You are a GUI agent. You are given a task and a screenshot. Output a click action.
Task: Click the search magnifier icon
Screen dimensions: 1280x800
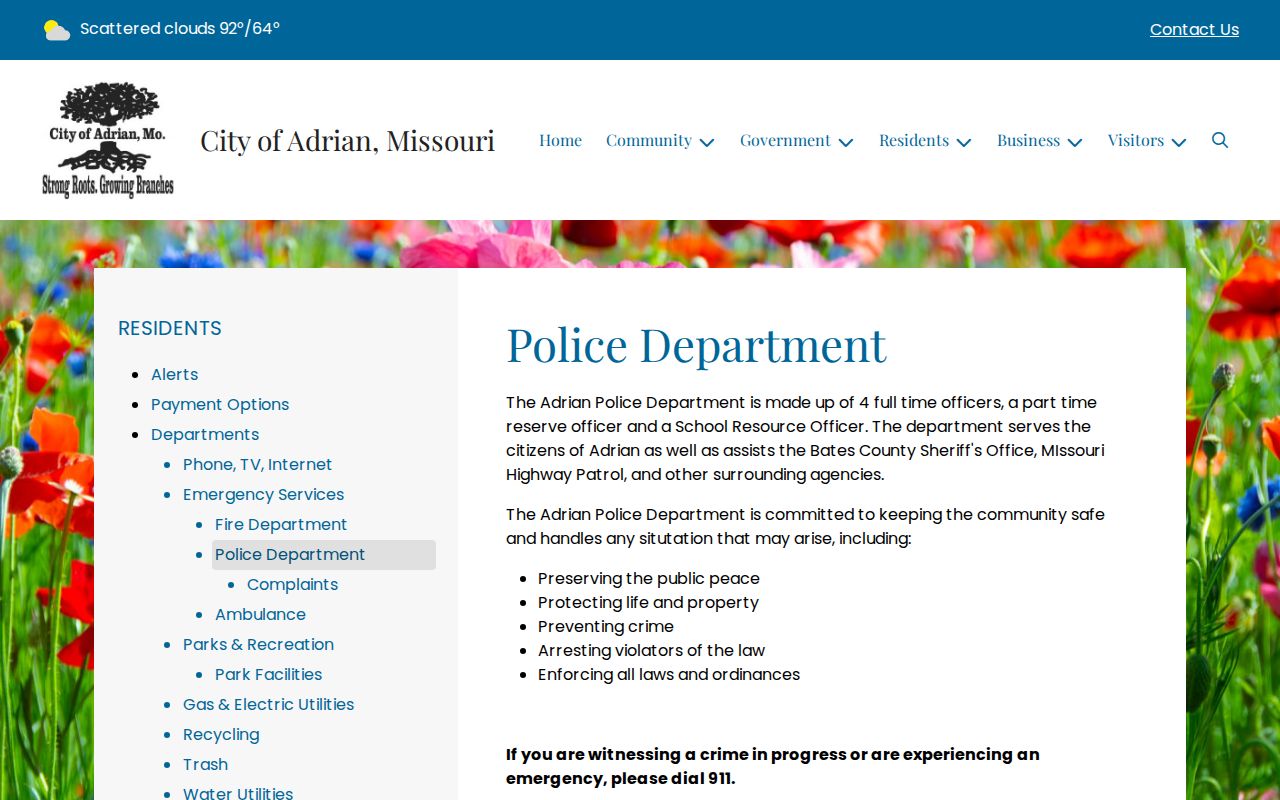coord(1220,140)
